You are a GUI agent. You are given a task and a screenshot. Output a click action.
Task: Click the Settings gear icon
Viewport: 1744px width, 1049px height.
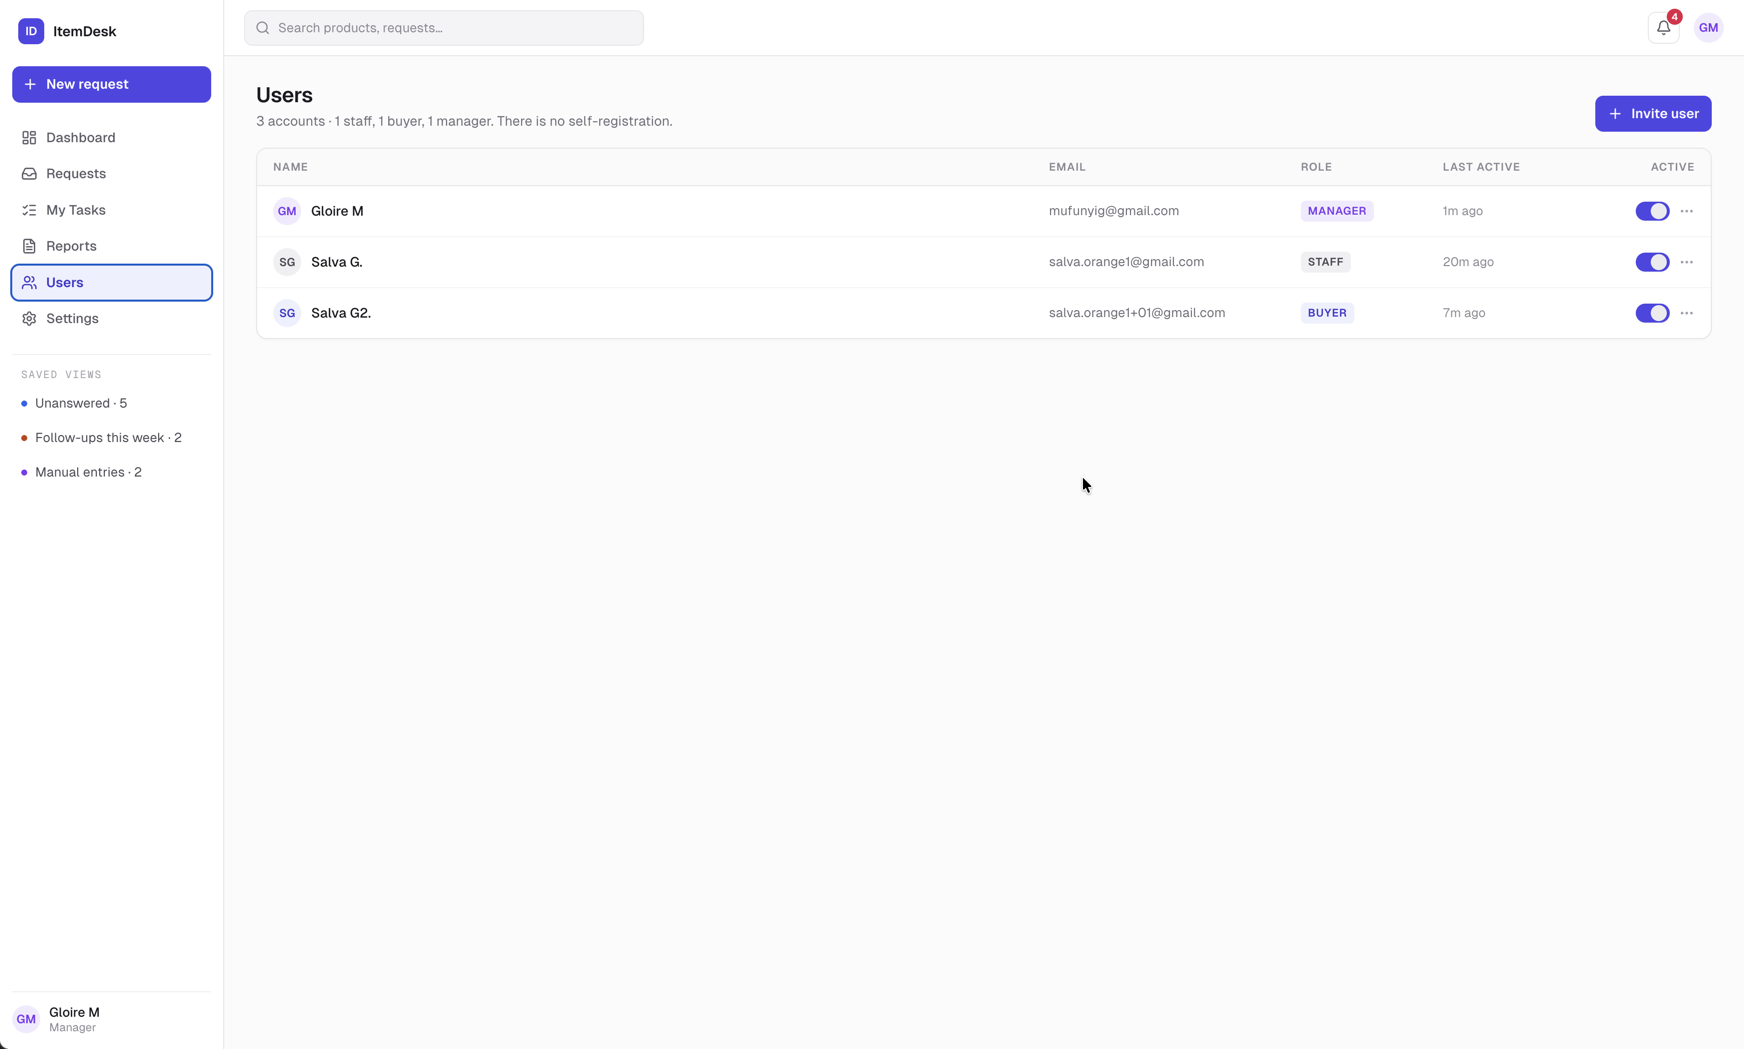pos(29,319)
